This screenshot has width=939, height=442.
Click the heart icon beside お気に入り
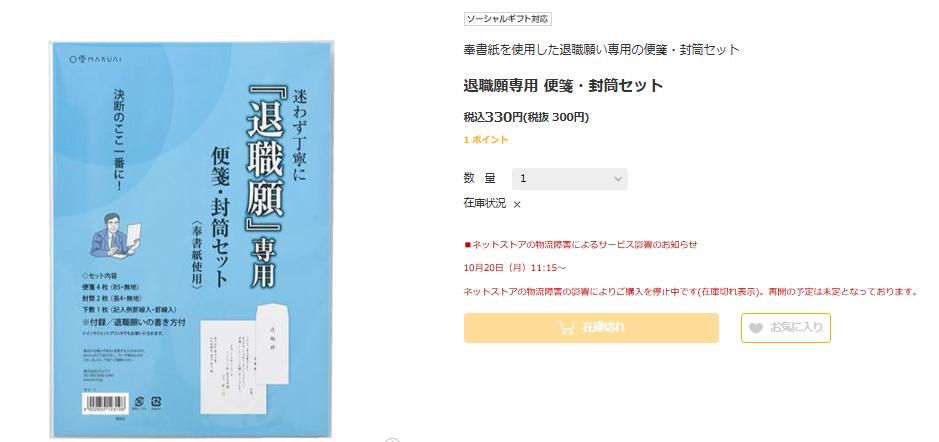coord(756,328)
